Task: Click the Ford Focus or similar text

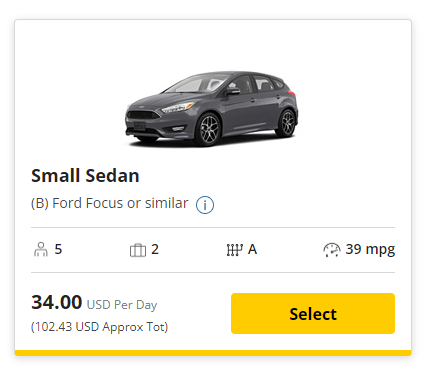Action: coord(109,203)
